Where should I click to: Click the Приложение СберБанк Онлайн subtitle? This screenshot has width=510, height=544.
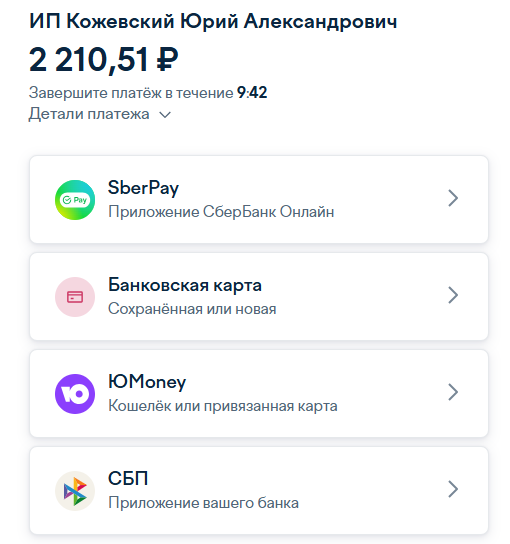(221, 212)
